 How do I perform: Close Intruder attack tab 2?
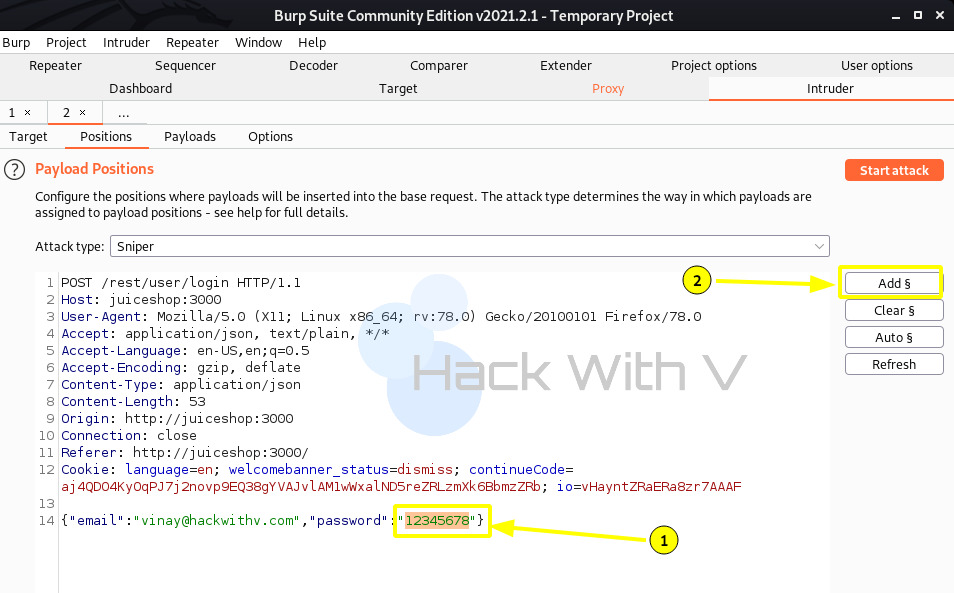(82, 113)
